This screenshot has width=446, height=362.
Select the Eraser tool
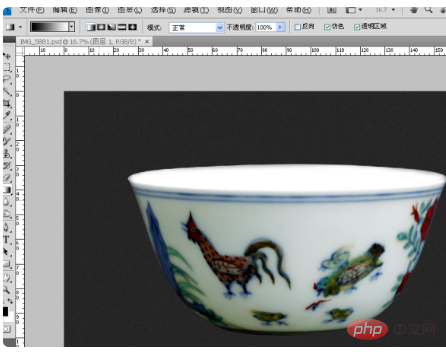pos(7,178)
